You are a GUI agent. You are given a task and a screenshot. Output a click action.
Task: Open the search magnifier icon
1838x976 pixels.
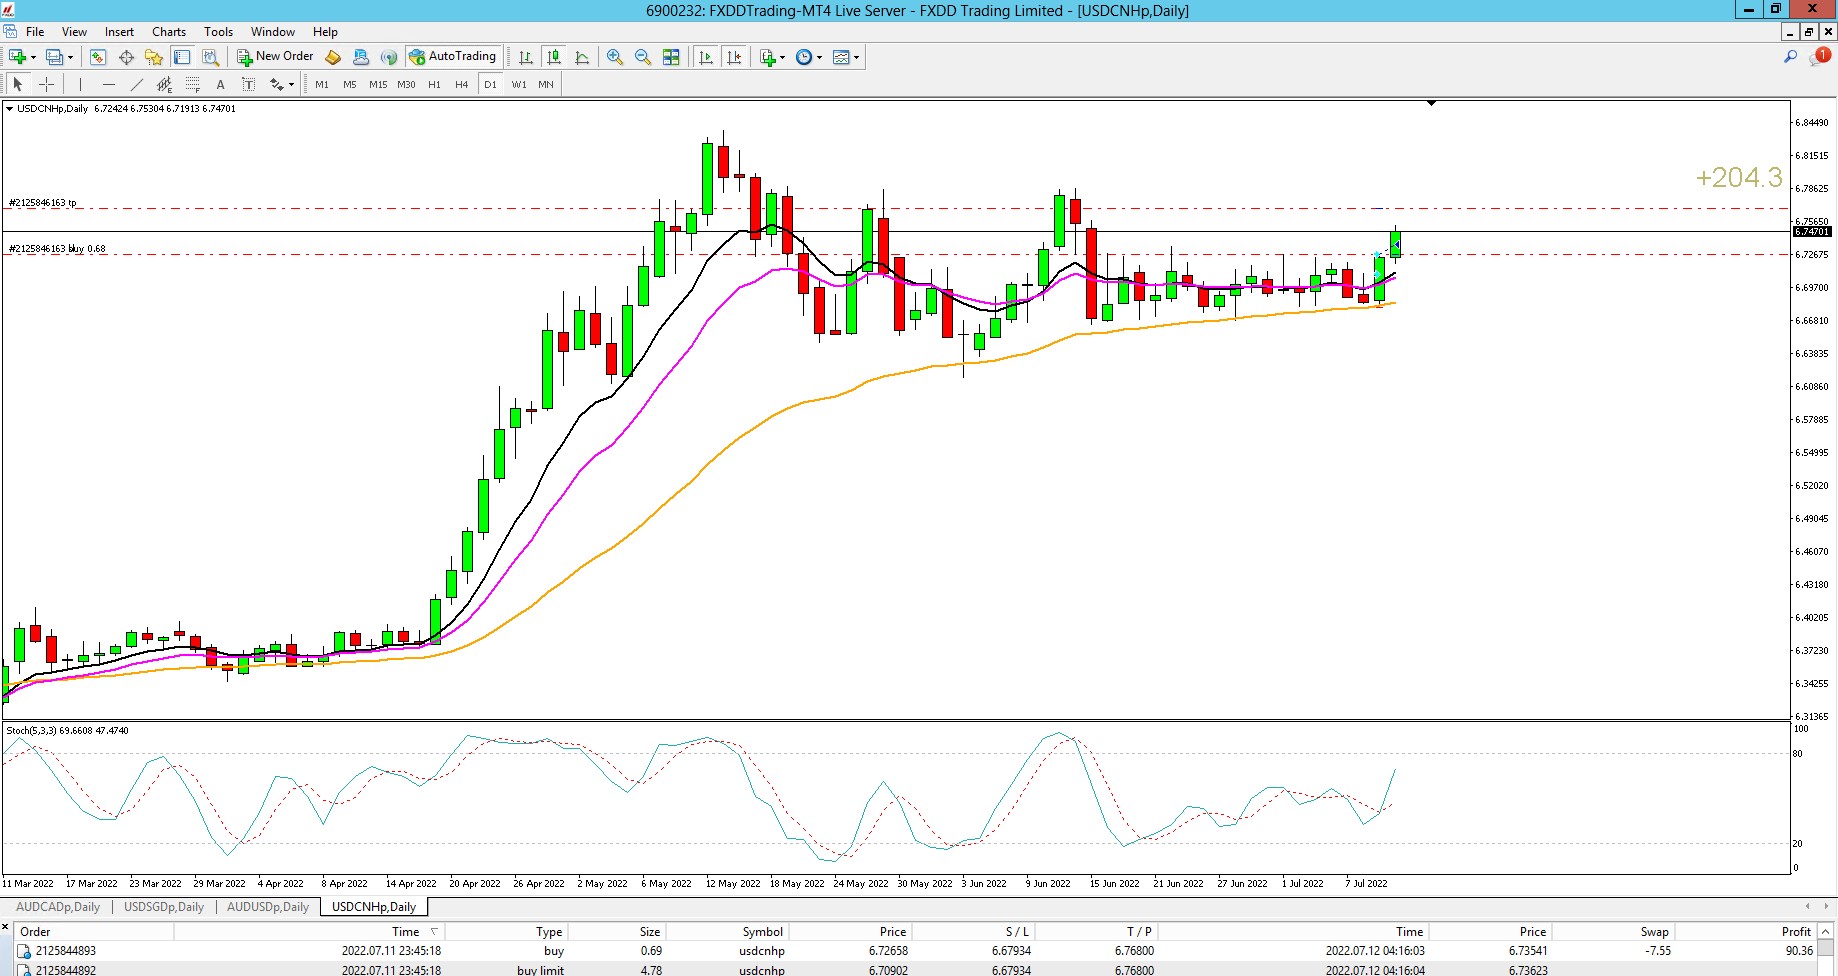pyautogui.click(x=1791, y=57)
